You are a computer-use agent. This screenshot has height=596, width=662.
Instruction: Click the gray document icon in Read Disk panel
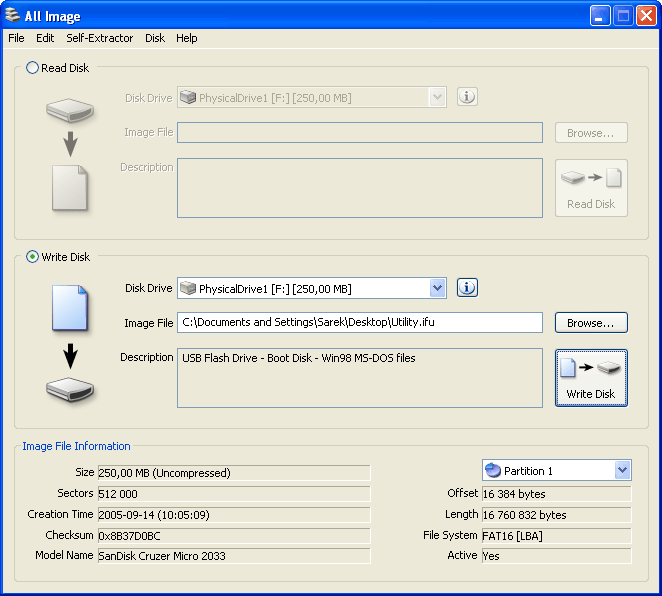pyautogui.click(x=70, y=188)
